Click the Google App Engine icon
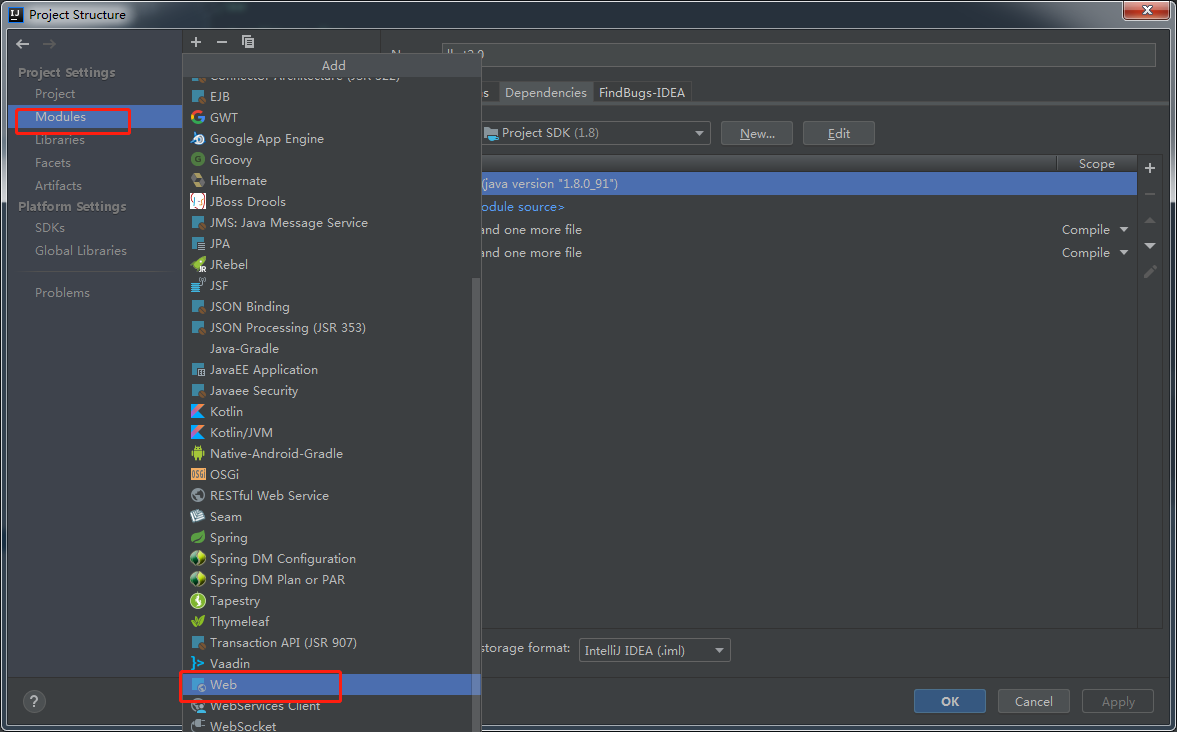The image size is (1177, 732). (x=197, y=138)
